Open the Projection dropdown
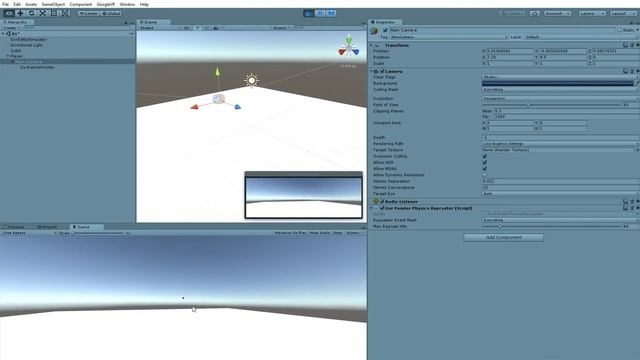Image resolution: width=640 pixels, height=360 pixels. click(x=560, y=98)
